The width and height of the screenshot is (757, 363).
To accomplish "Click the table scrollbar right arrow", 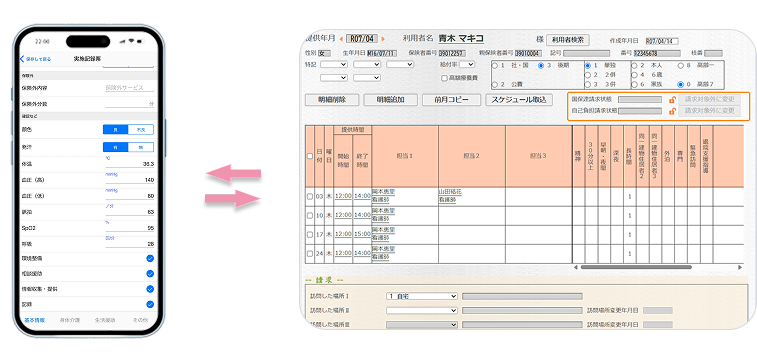I will click(x=740, y=267).
